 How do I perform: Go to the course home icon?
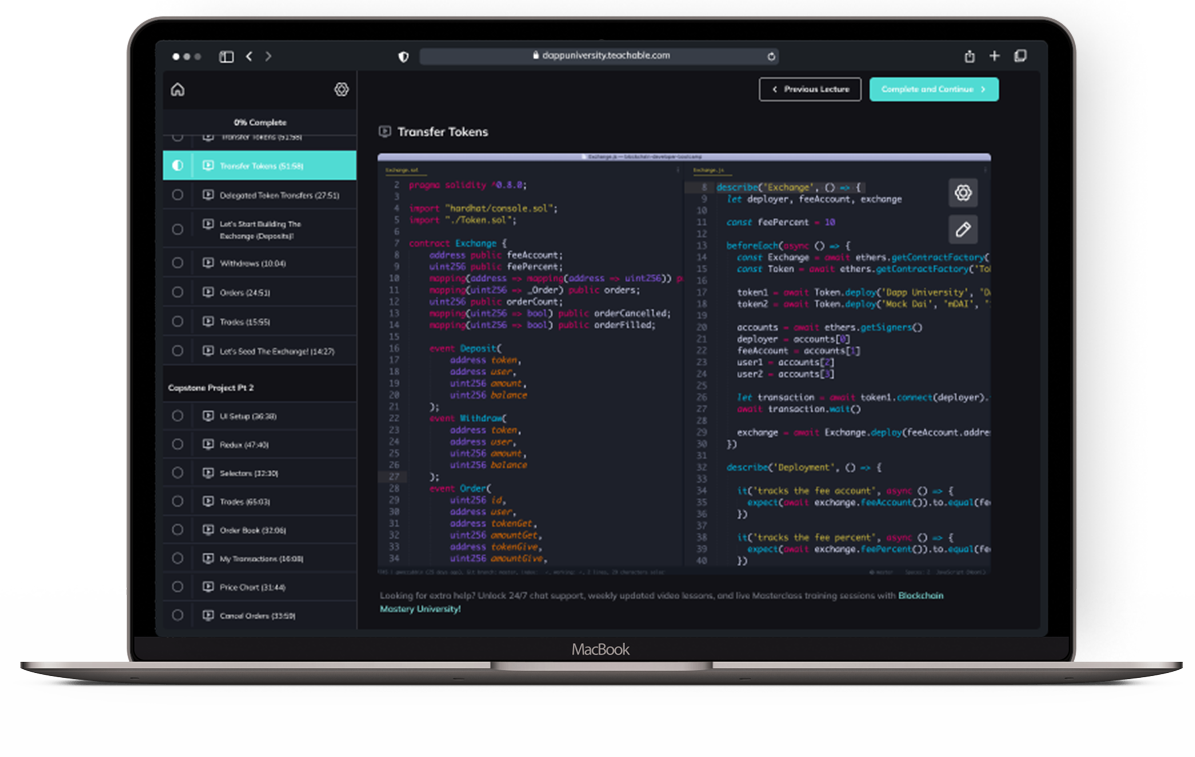click(178, 90)
